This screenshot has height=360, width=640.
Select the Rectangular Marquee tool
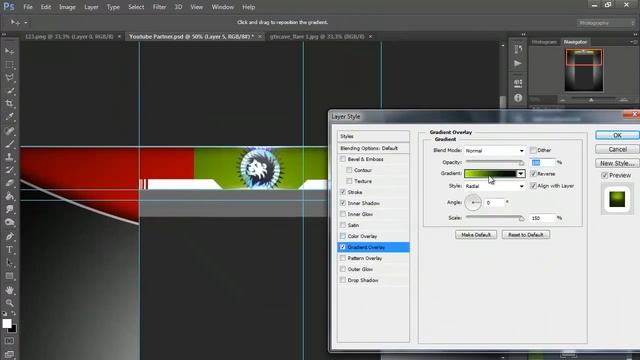coord(9,64)
